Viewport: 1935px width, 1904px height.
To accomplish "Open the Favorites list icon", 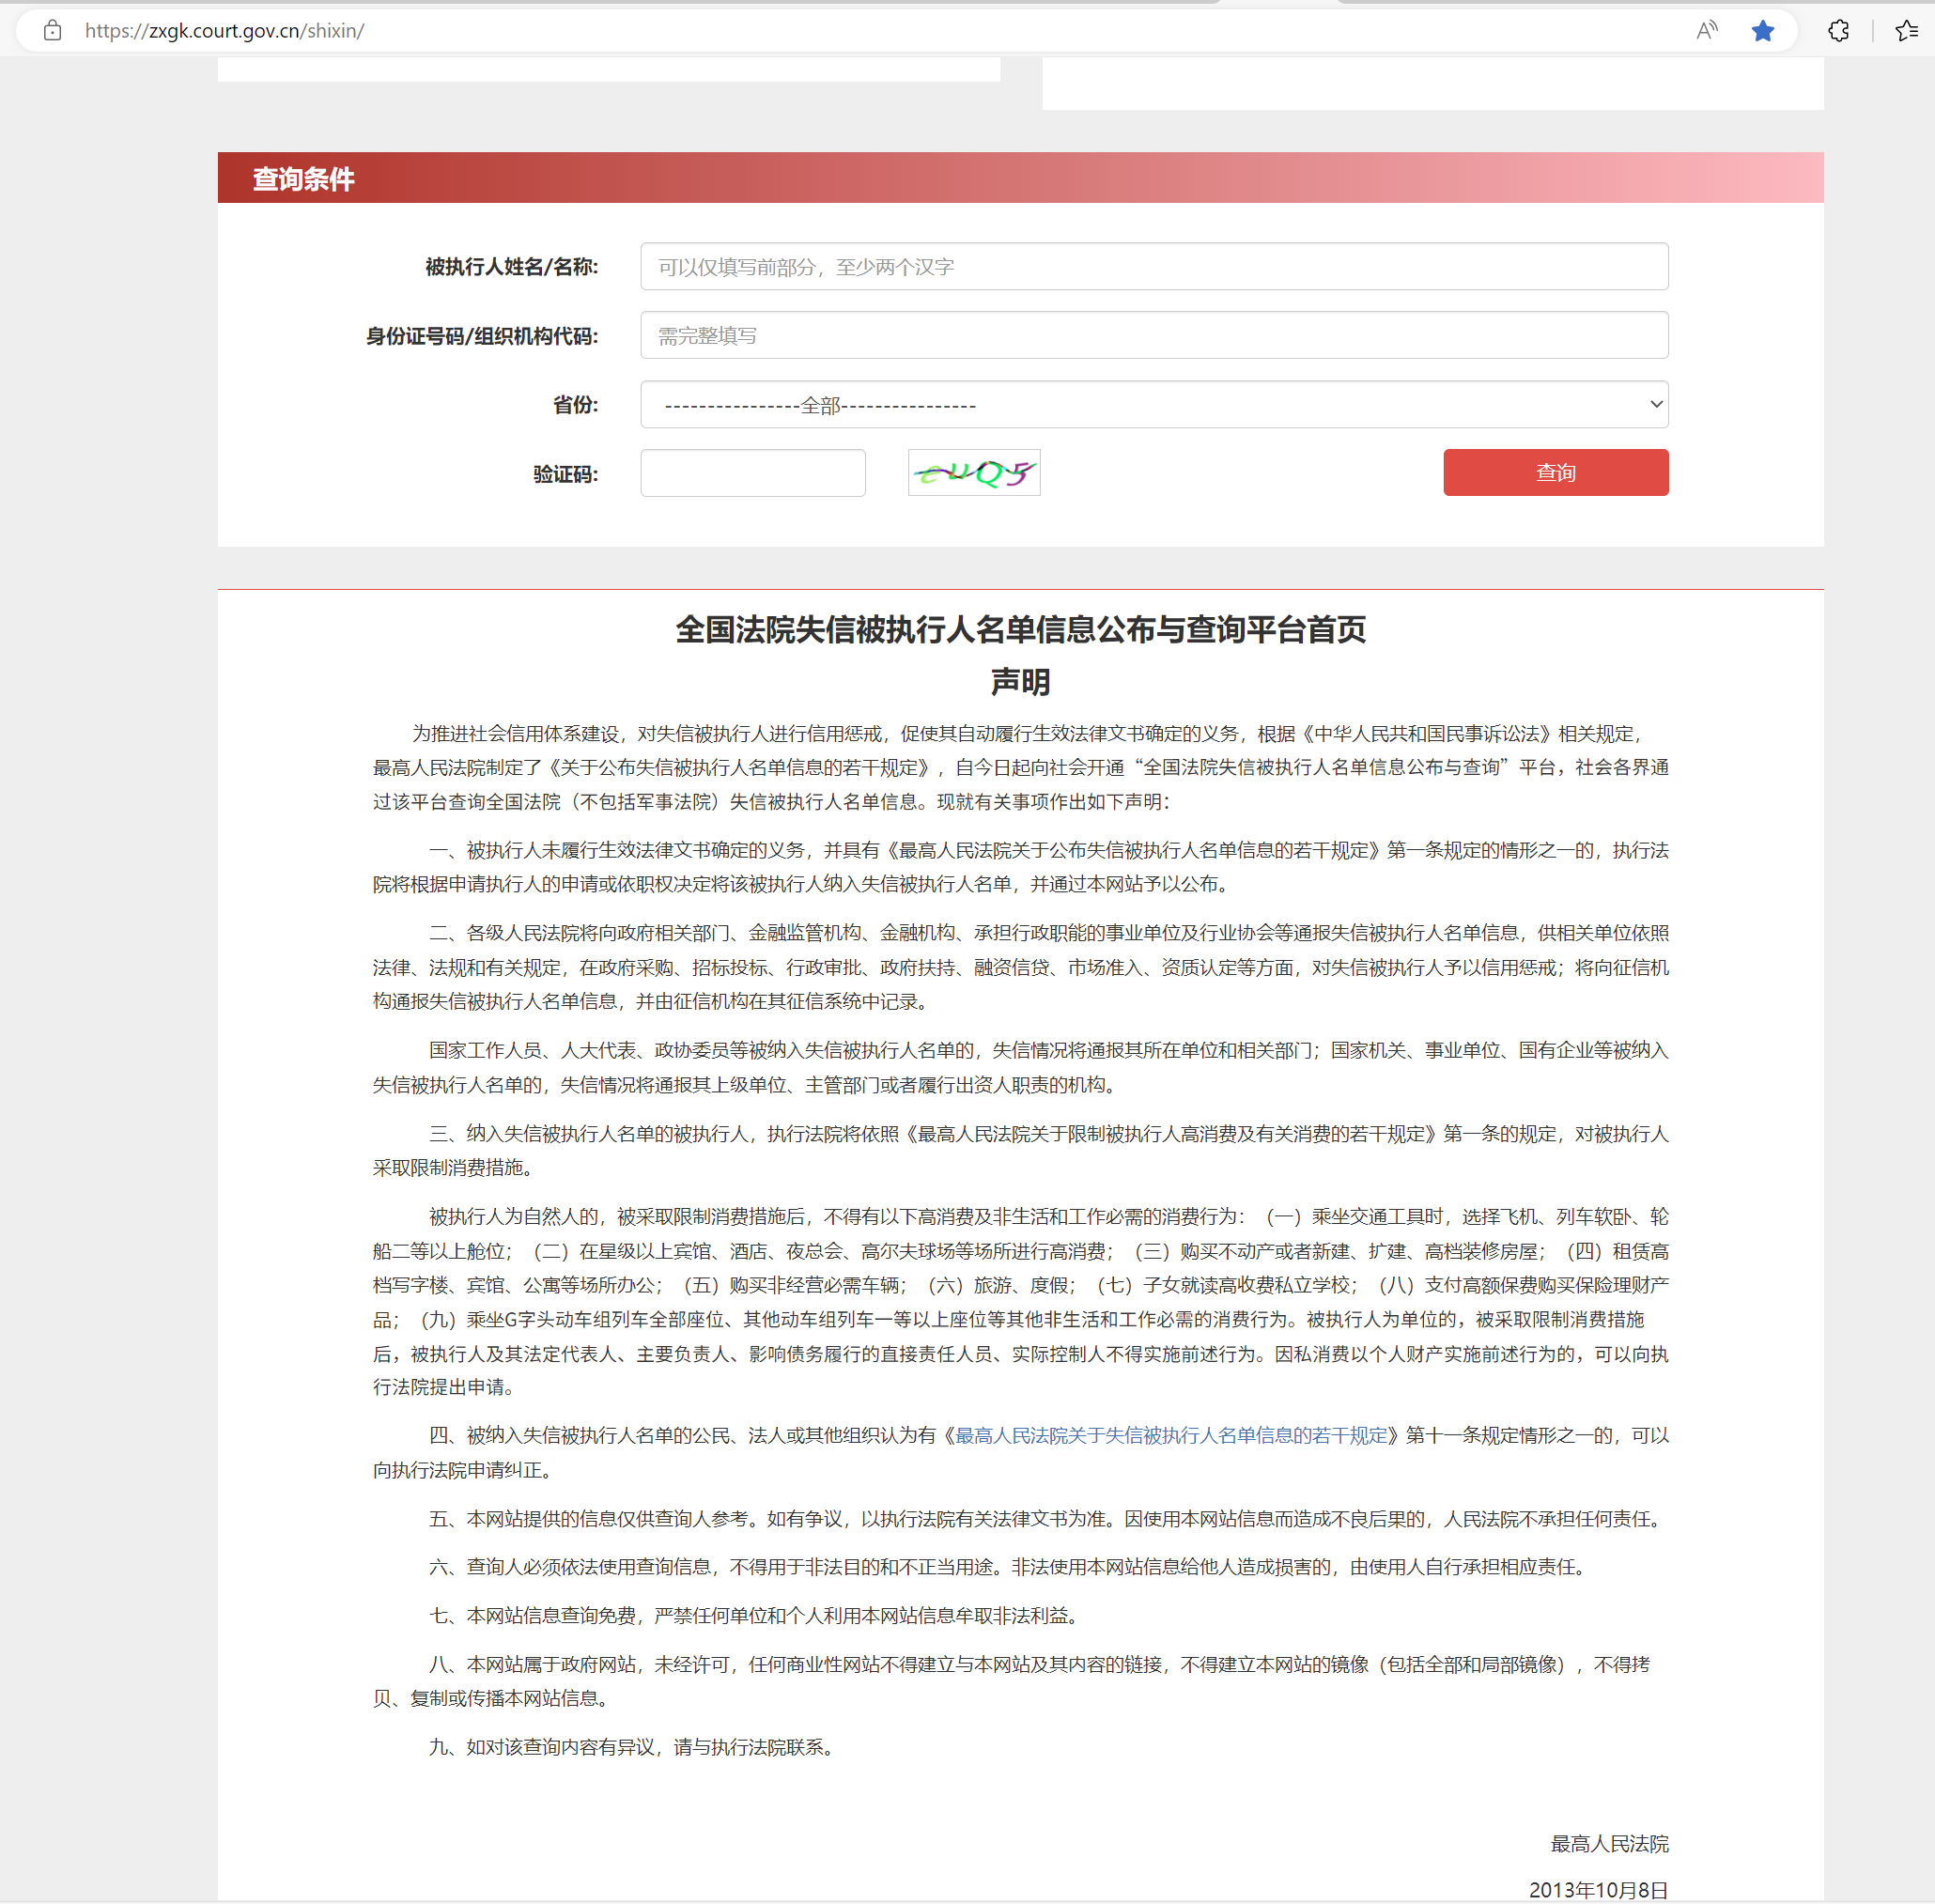I will 1906,31.
